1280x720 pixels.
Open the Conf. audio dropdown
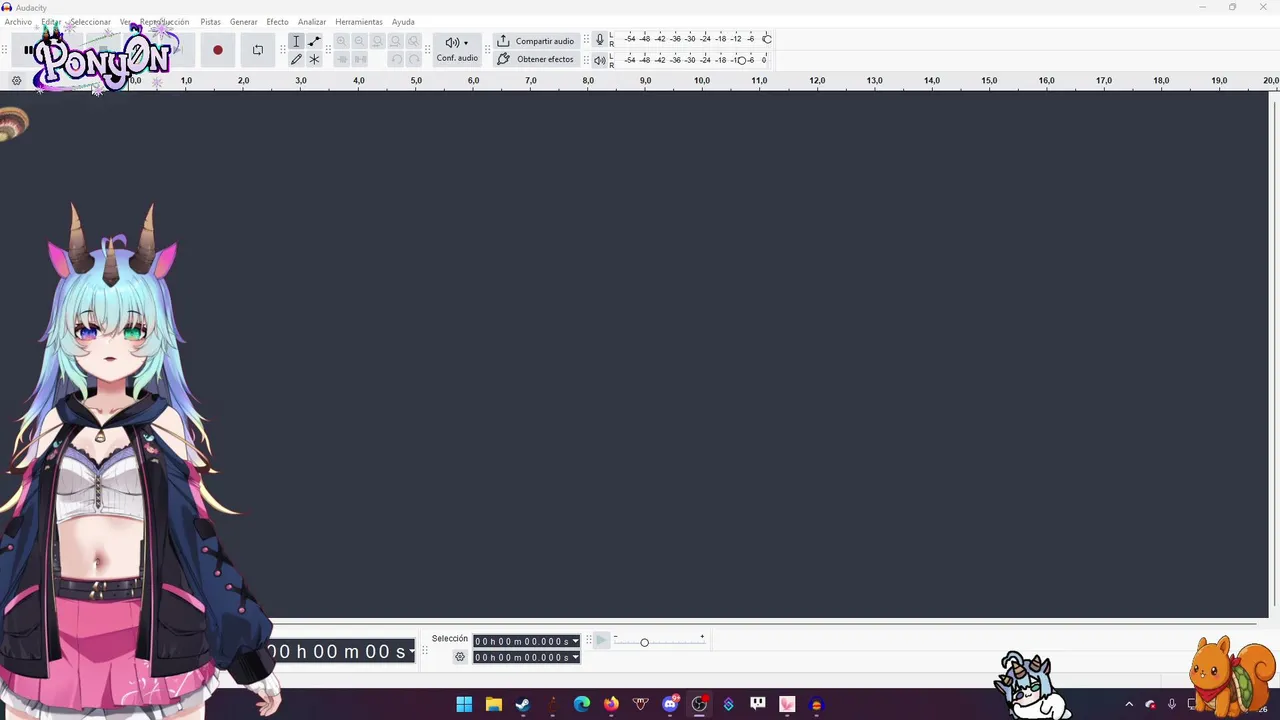[457, 50]
